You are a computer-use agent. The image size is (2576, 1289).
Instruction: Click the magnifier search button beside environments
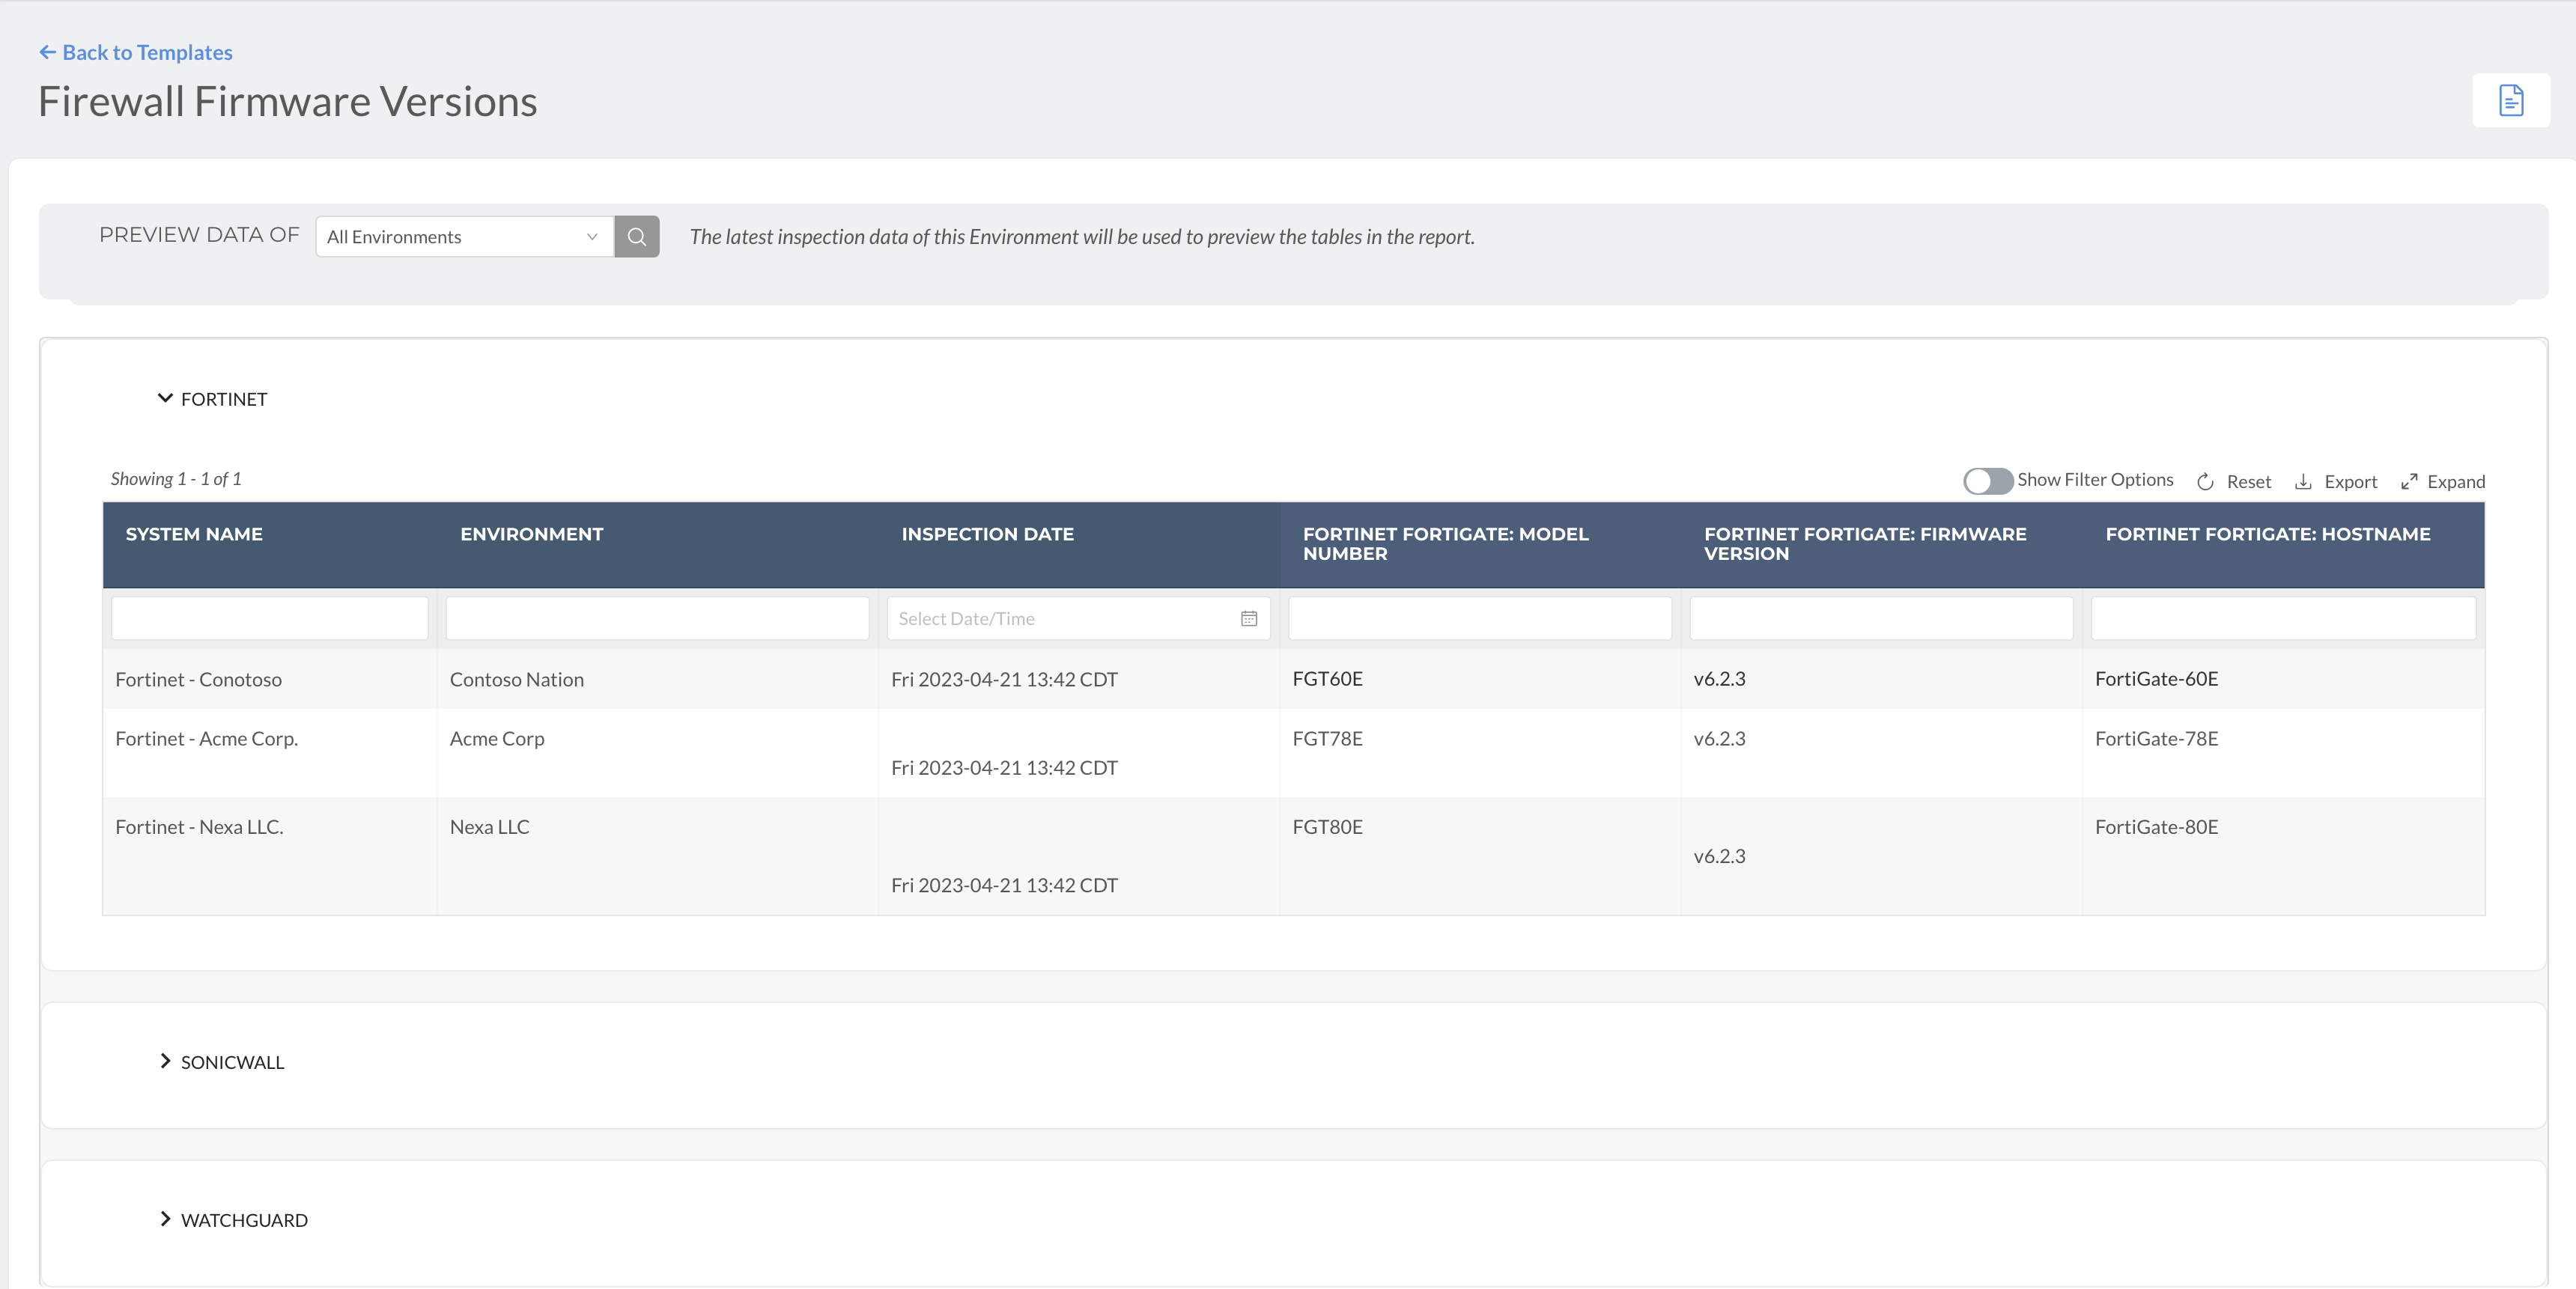(x=636, y=237)
